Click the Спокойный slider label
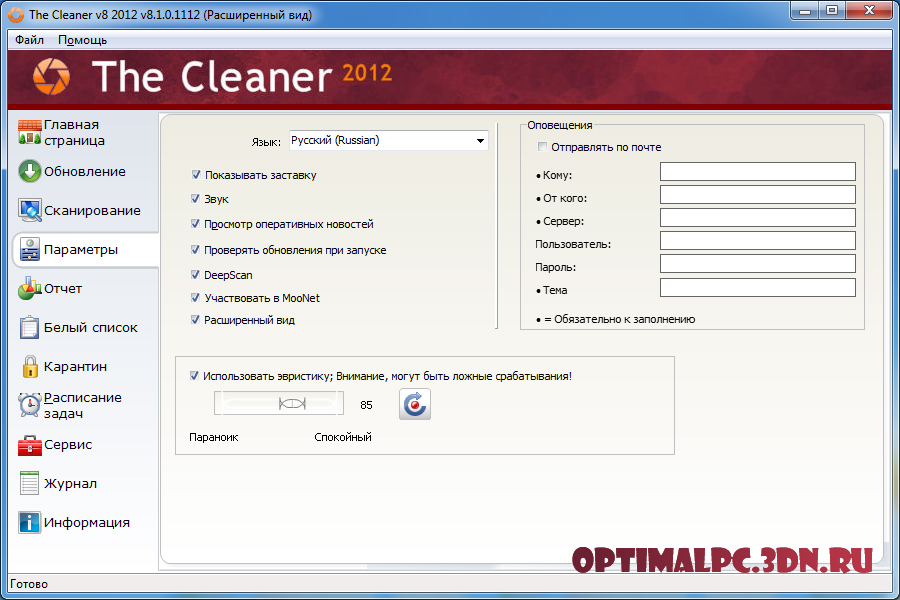This screenshot has width=900, height=600. [343, 437]
